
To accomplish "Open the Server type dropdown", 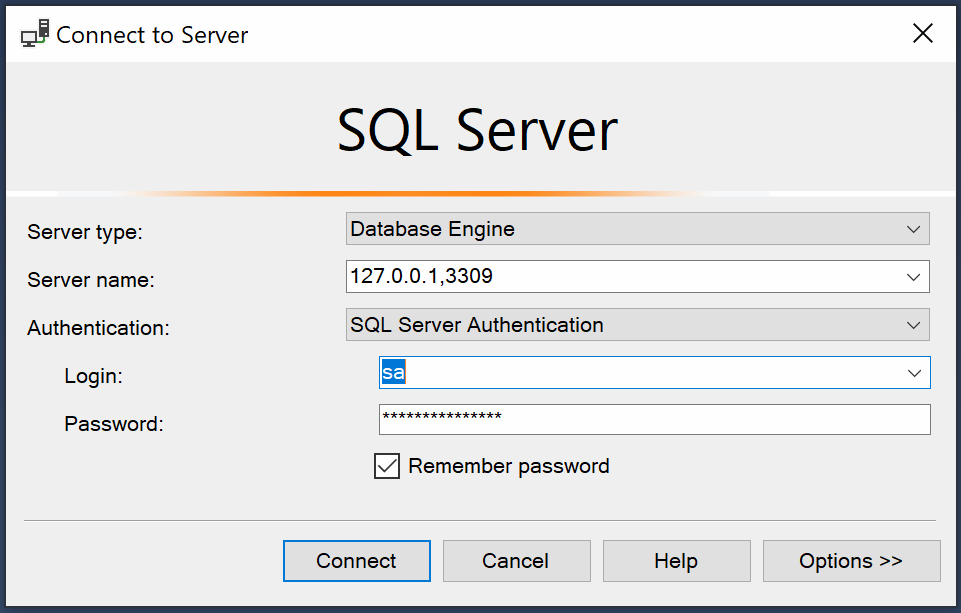I will (x=637, y=229).
